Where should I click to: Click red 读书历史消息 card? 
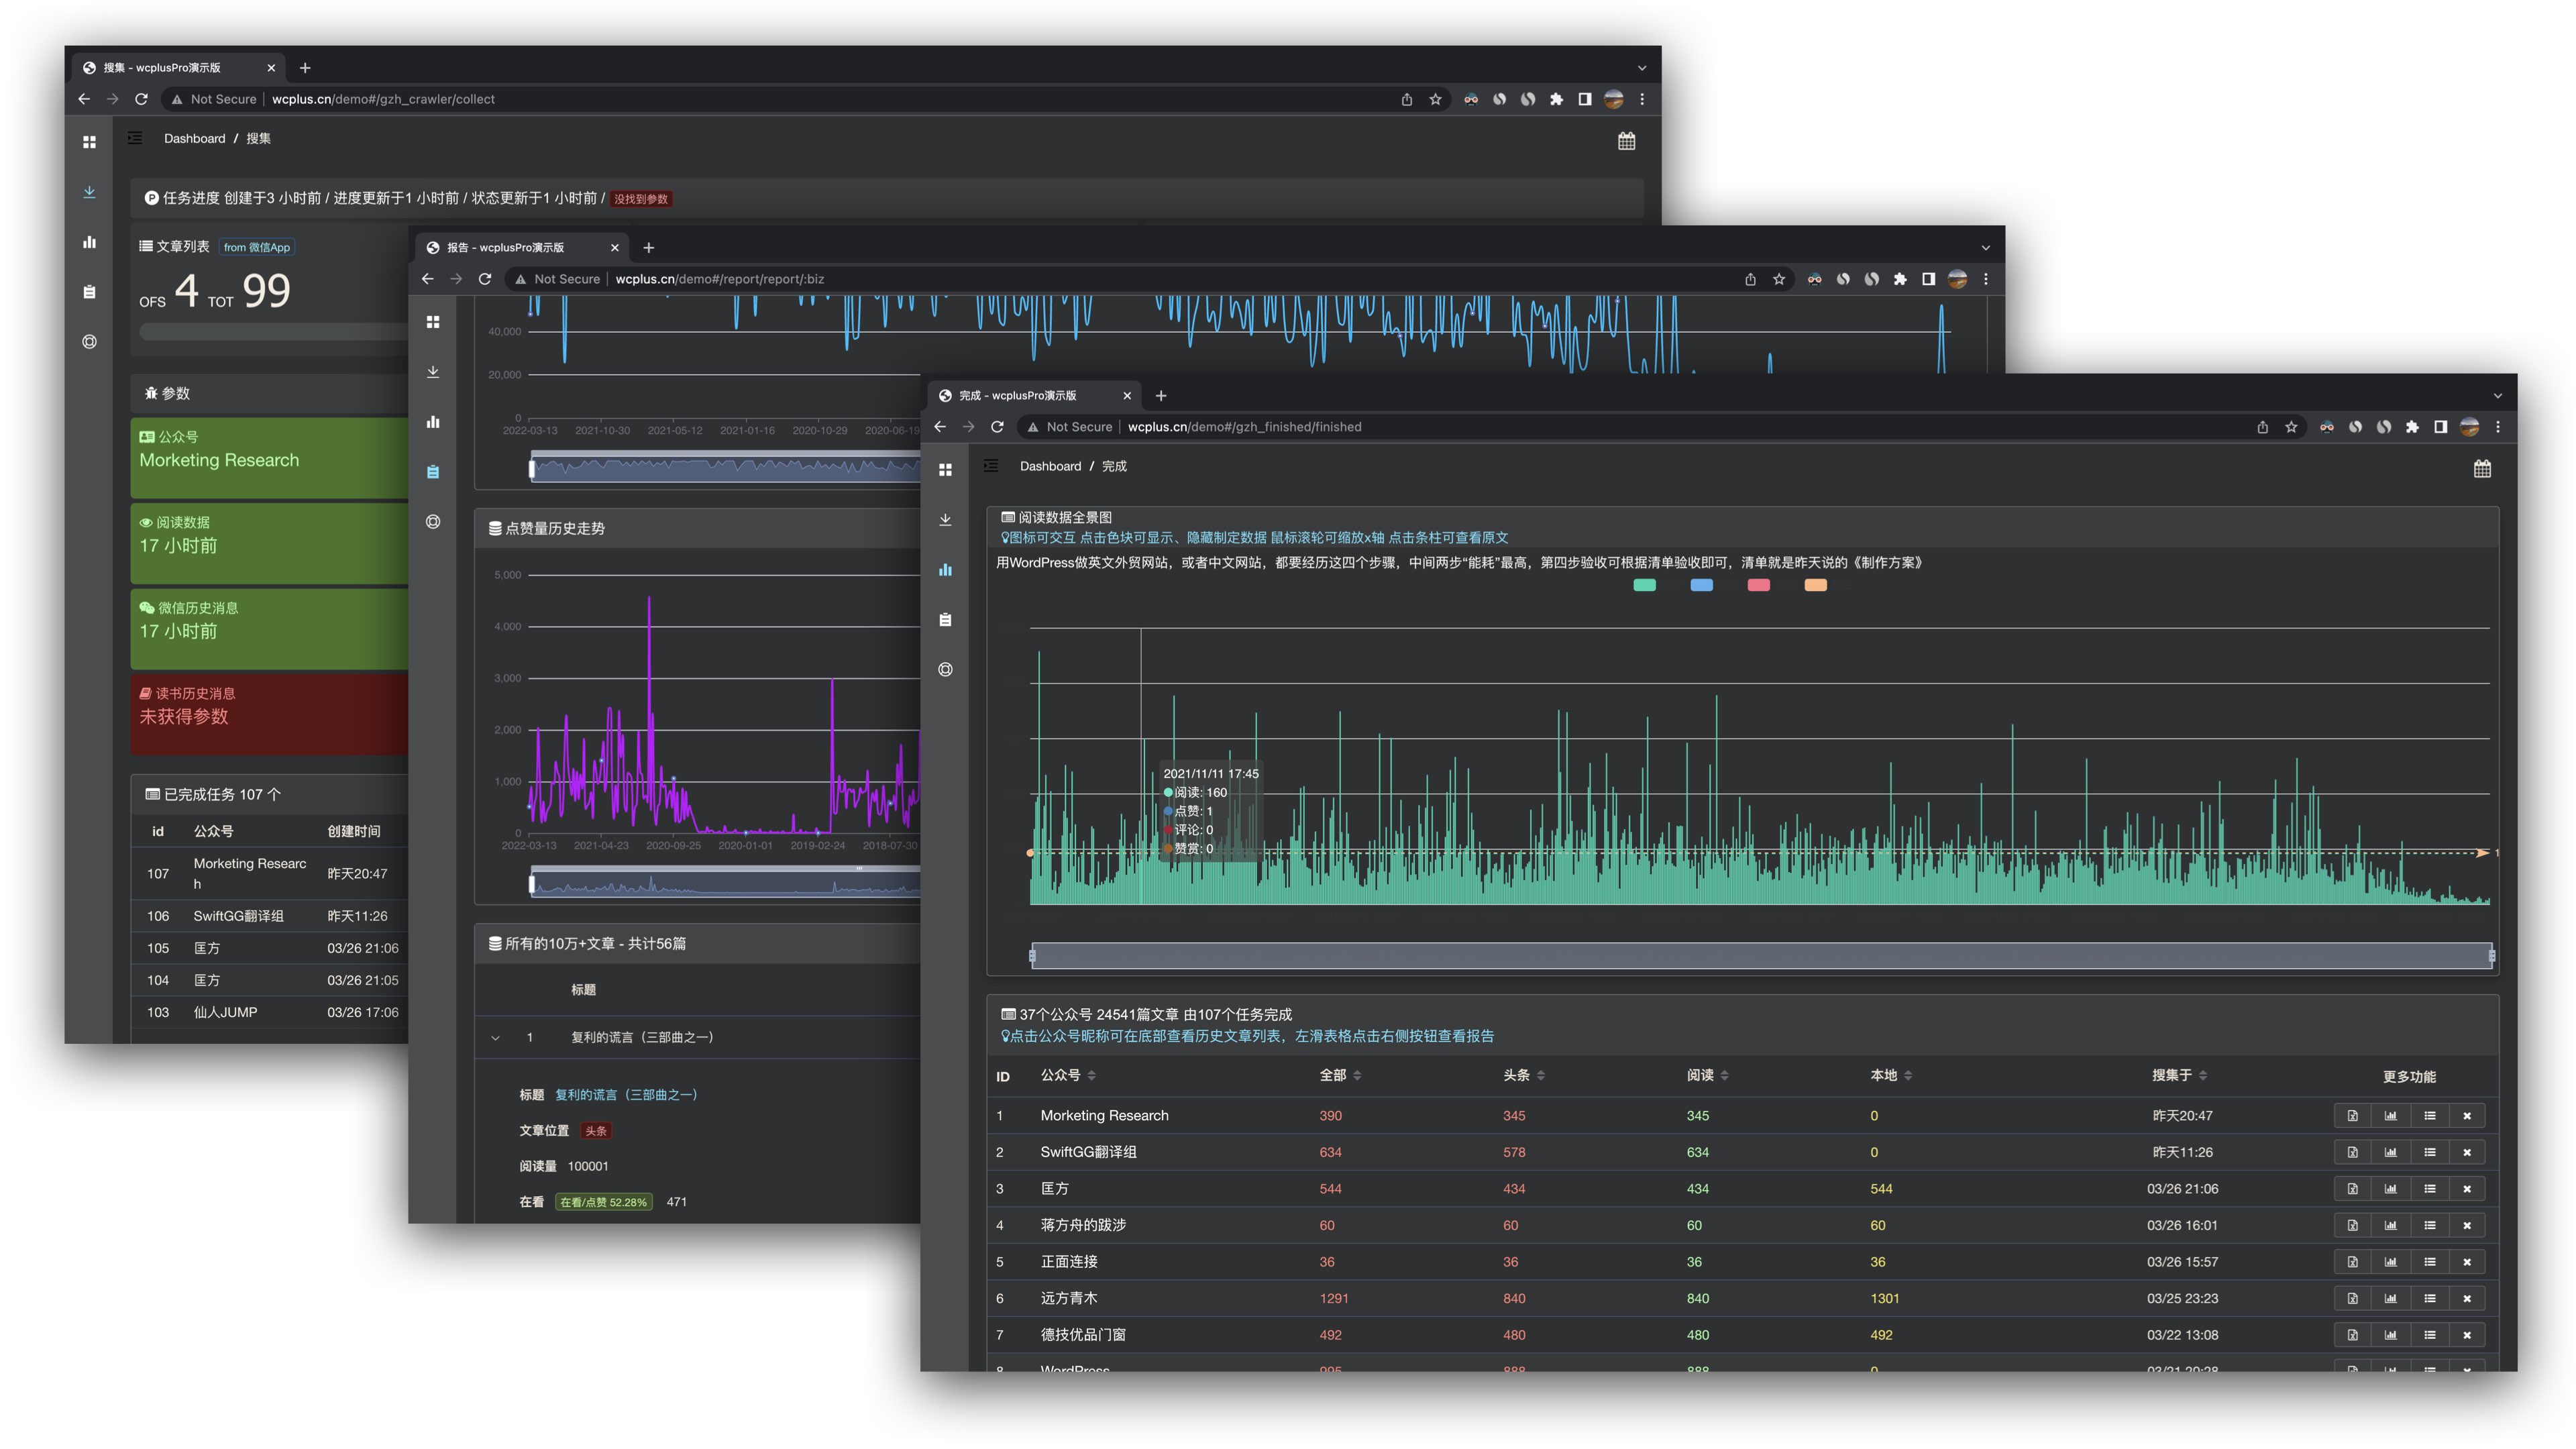(269, 714)
